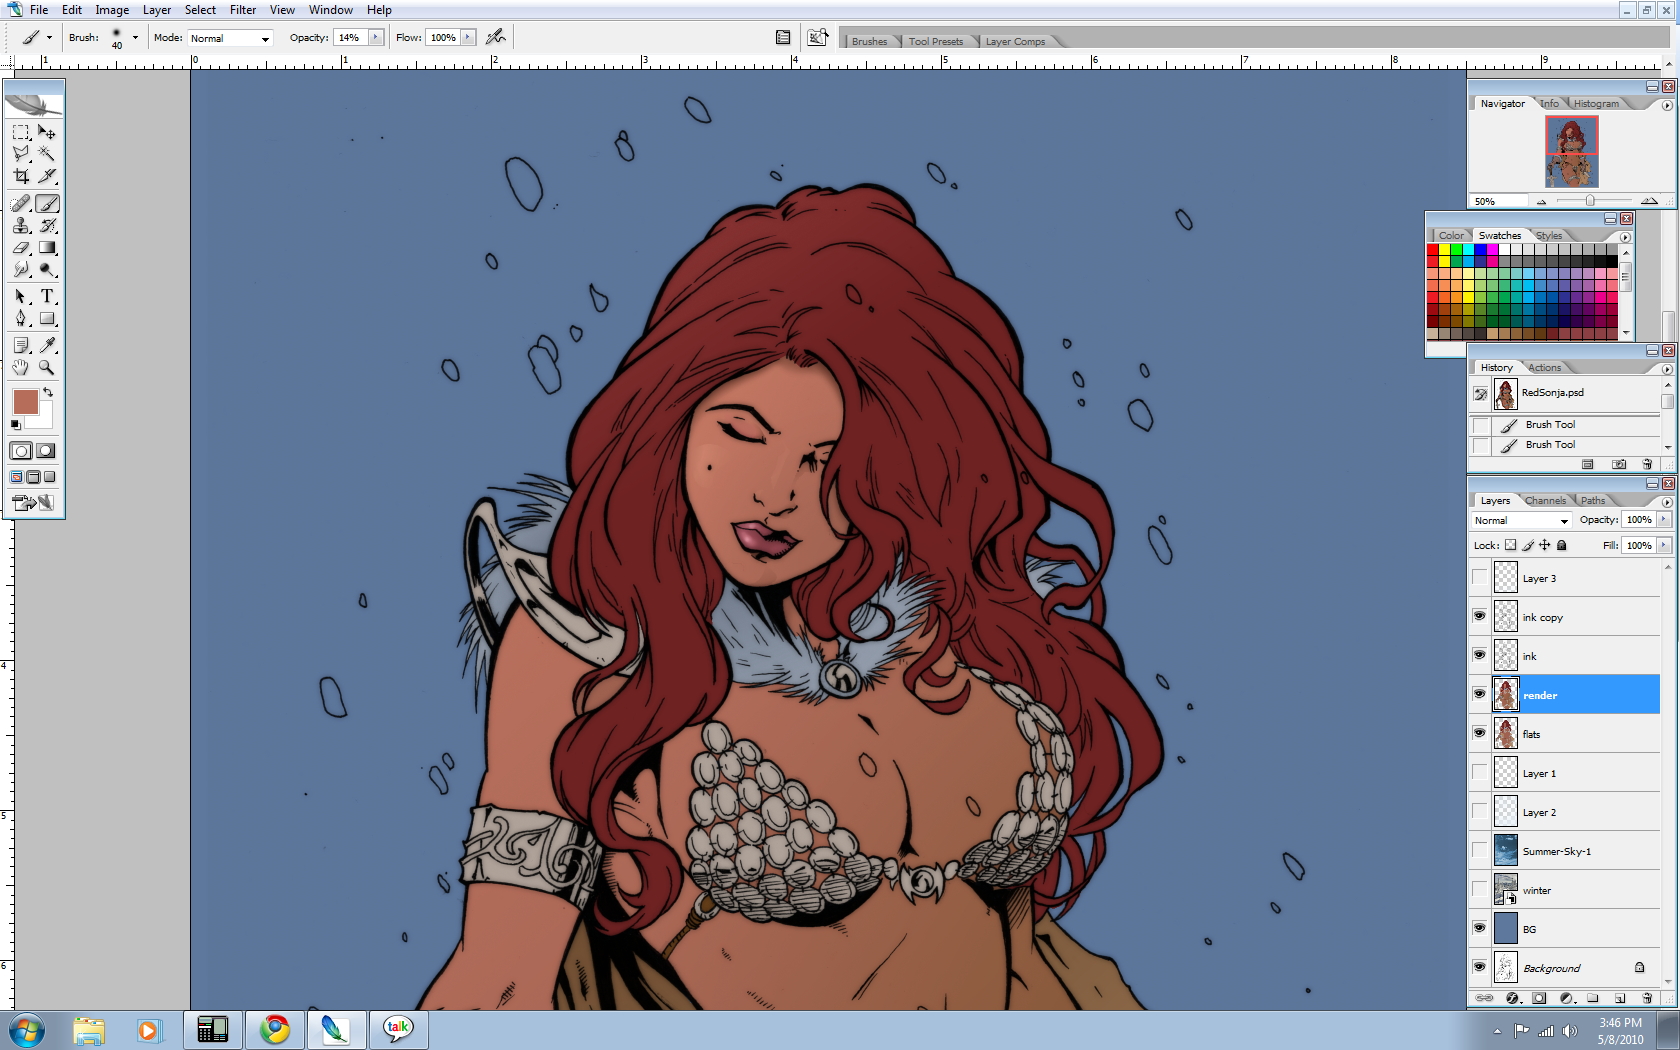
Task: Click the Navigator zoom slider
Action: pos(1590,201)
